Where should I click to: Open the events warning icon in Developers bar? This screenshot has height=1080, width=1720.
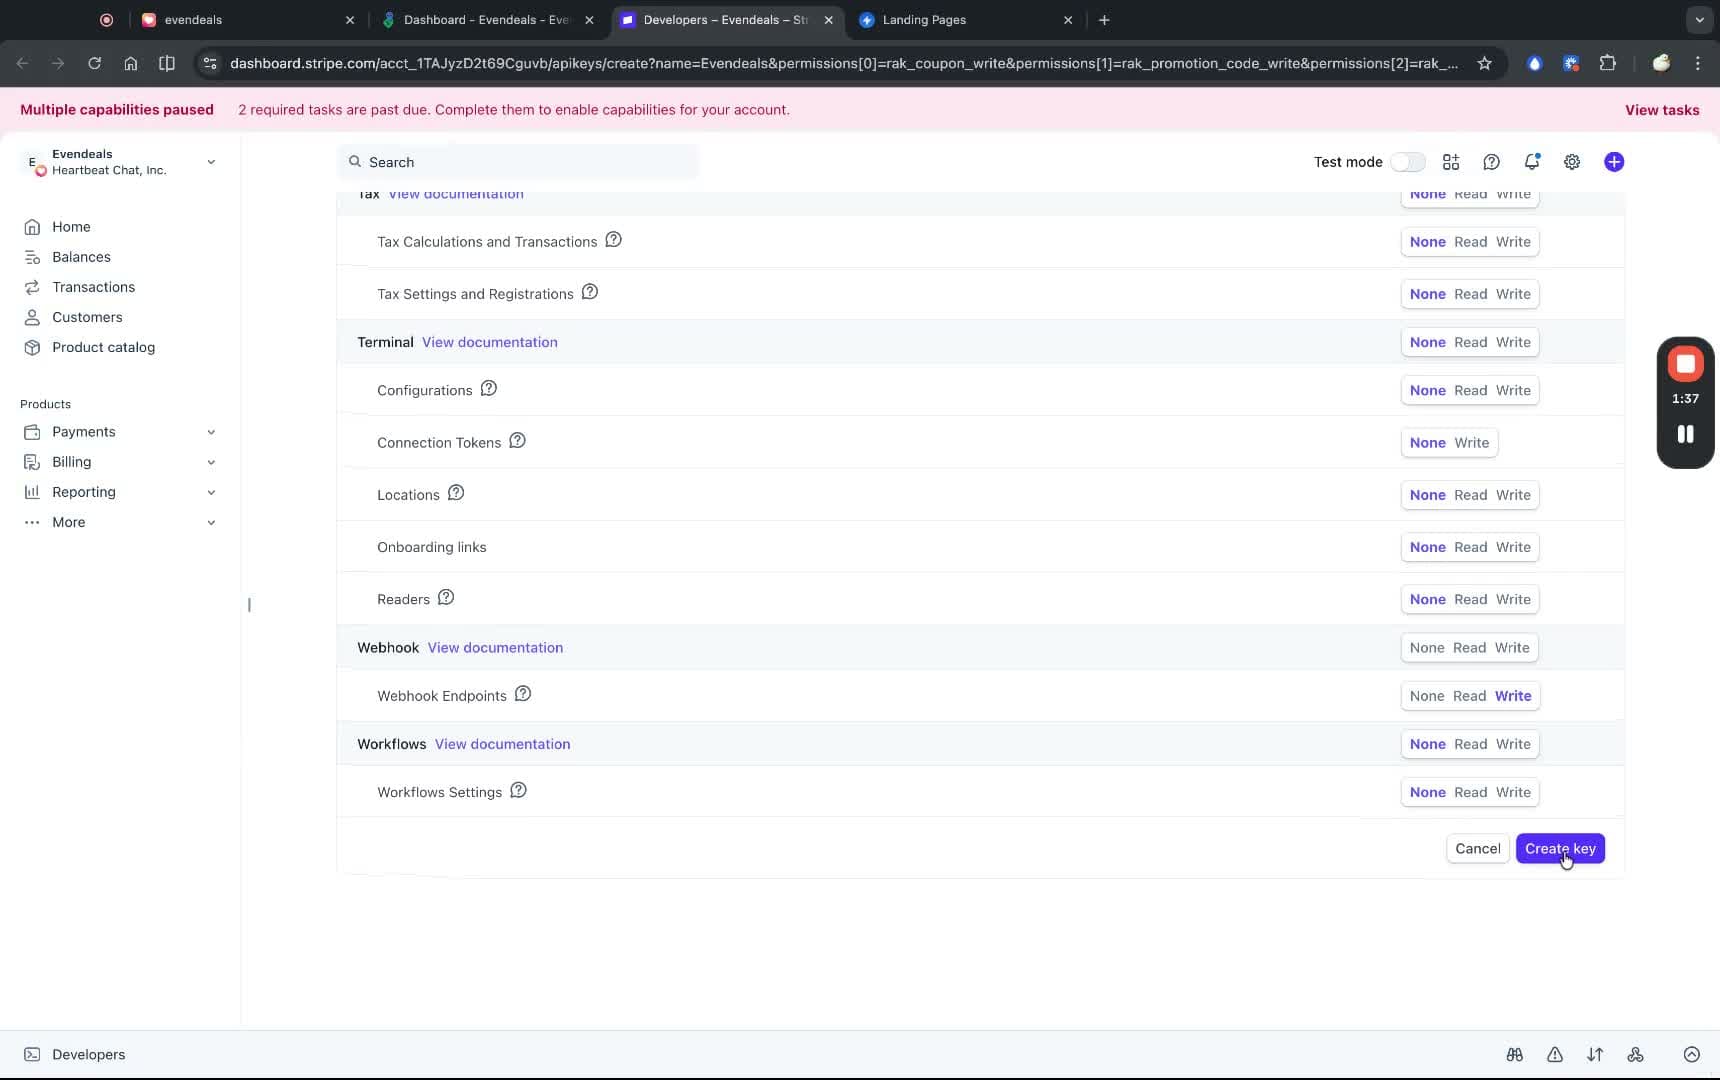(x=1556, y=1055)
